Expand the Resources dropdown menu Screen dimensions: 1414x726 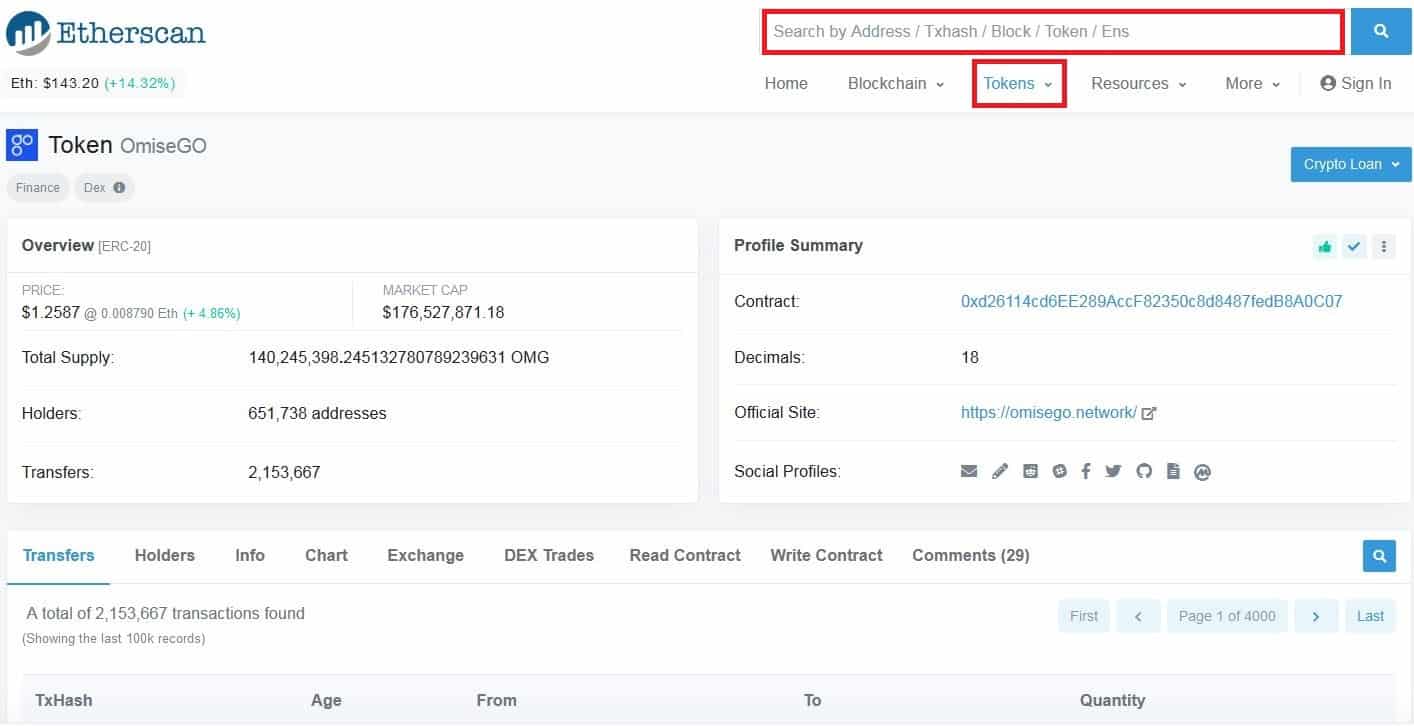(1139, 84)
